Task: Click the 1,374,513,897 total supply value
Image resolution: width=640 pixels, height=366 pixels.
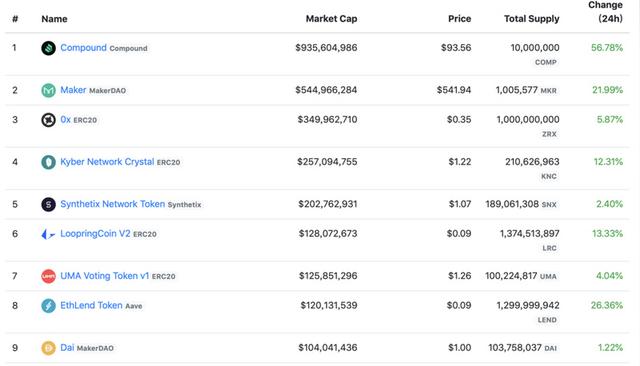Action: pos(529,233)
